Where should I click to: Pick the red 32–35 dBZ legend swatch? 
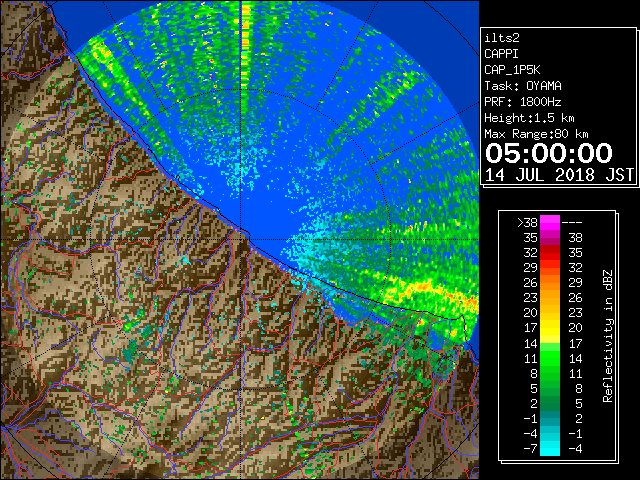[550, 253]
